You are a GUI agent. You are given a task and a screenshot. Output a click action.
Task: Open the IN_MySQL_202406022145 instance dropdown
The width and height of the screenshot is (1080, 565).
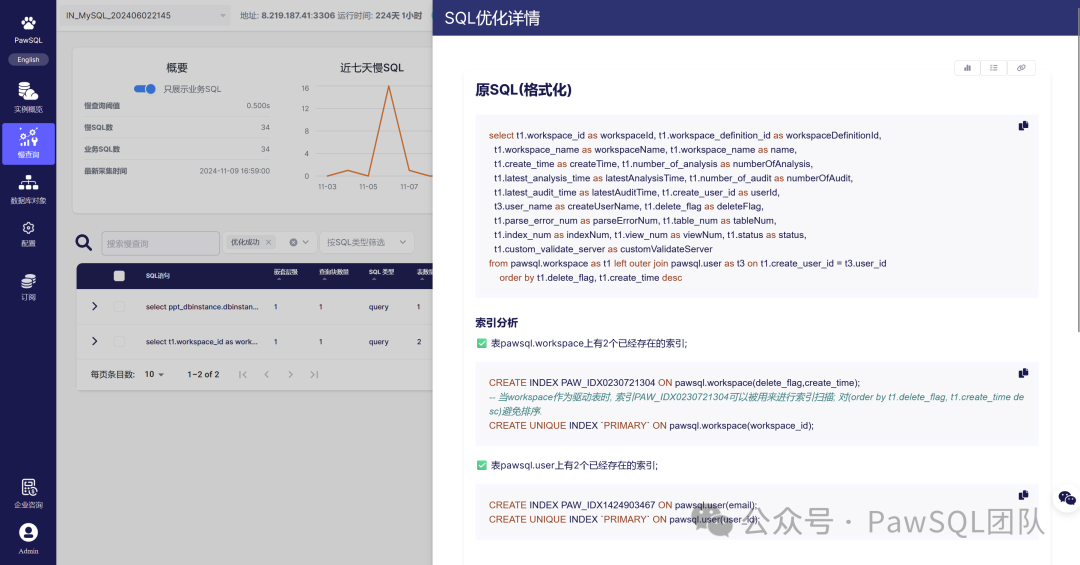click(145, 15)
